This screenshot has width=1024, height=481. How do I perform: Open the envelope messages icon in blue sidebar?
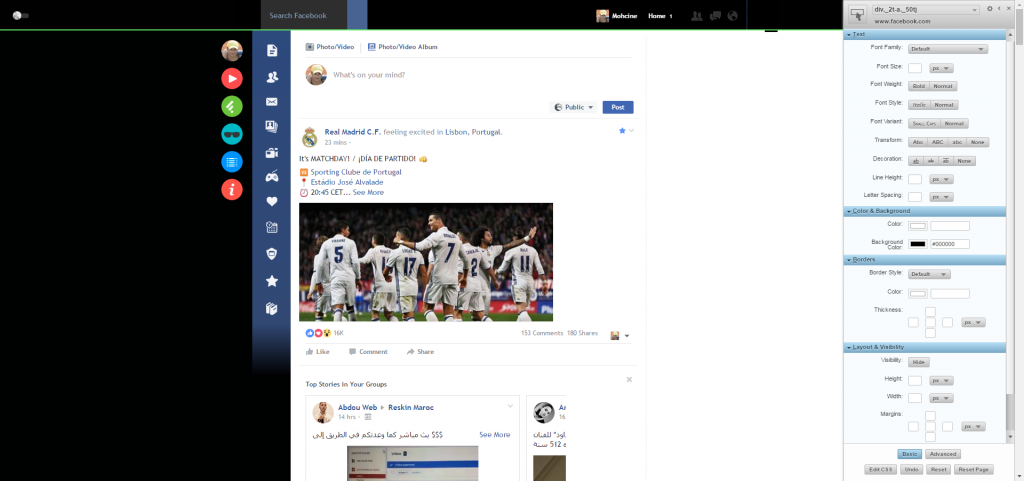coord(272,102)
